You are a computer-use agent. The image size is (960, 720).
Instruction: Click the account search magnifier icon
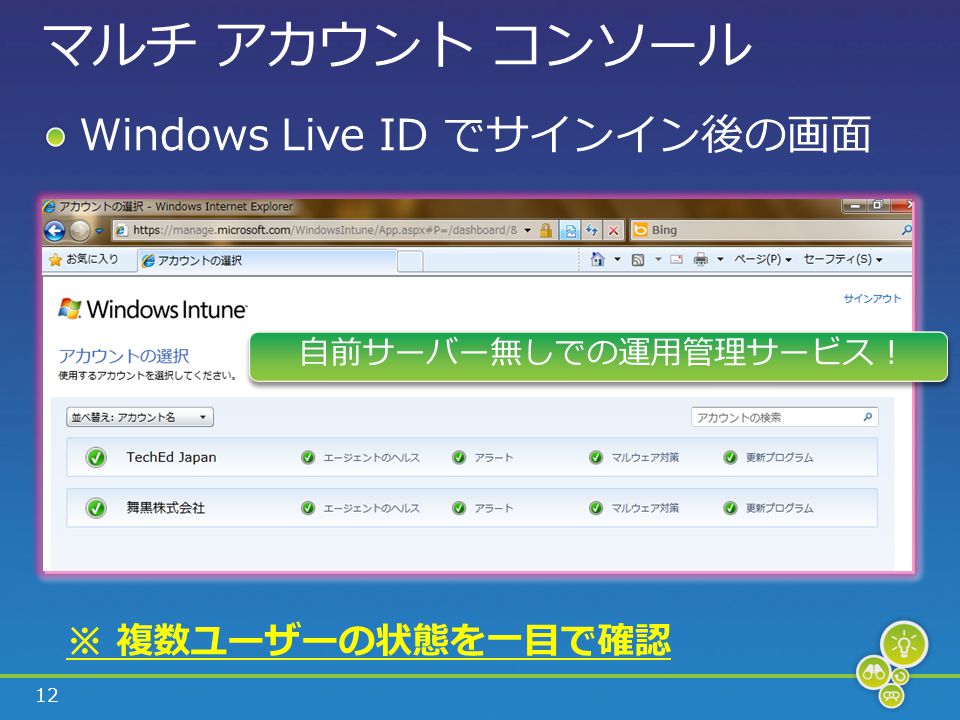tap(868, 417)
